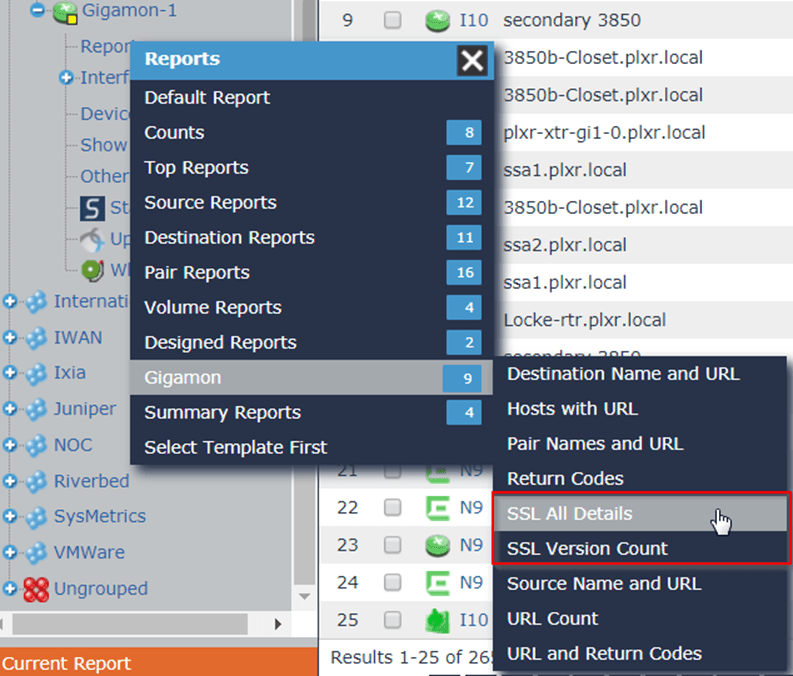Expand the Ixia group
793x676 pixels.
coord(10,373)
